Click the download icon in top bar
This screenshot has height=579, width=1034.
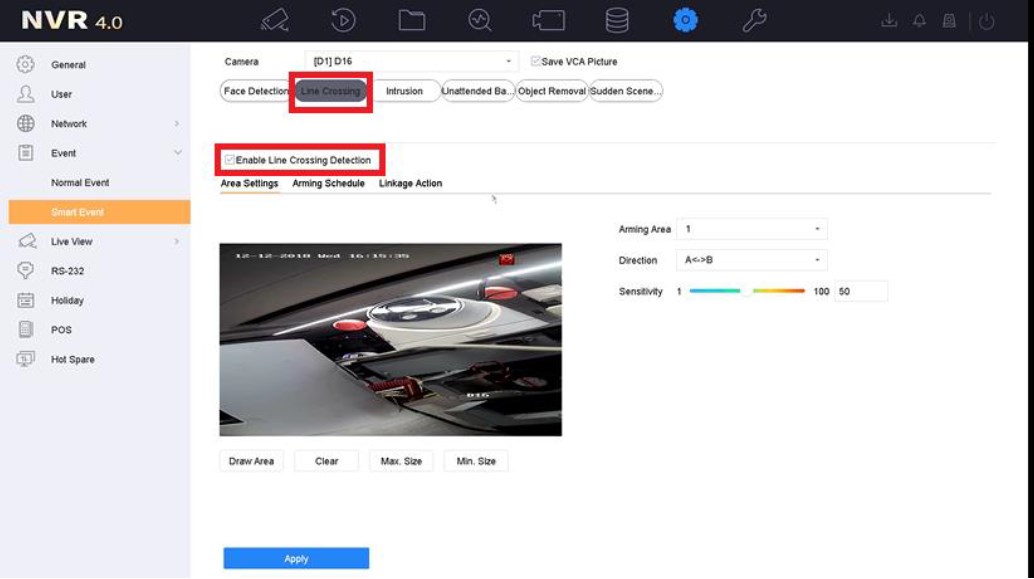(x=889, y=21)
